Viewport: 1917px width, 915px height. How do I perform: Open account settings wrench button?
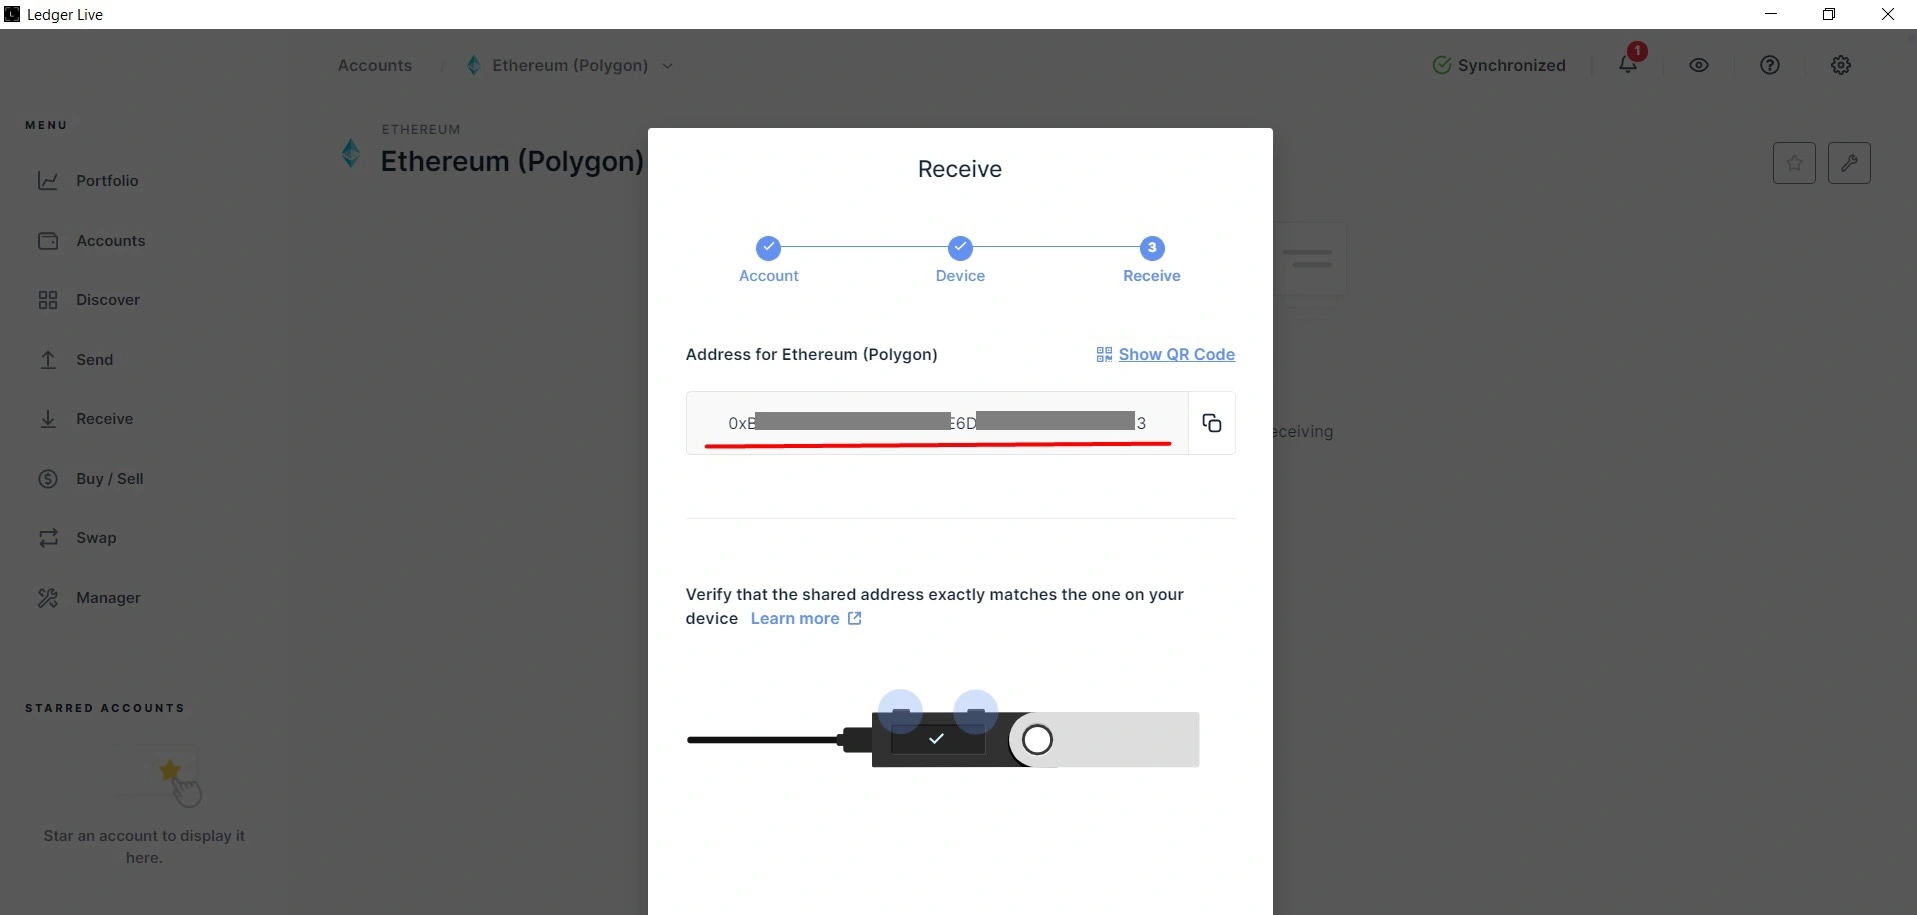point(1849,163)
